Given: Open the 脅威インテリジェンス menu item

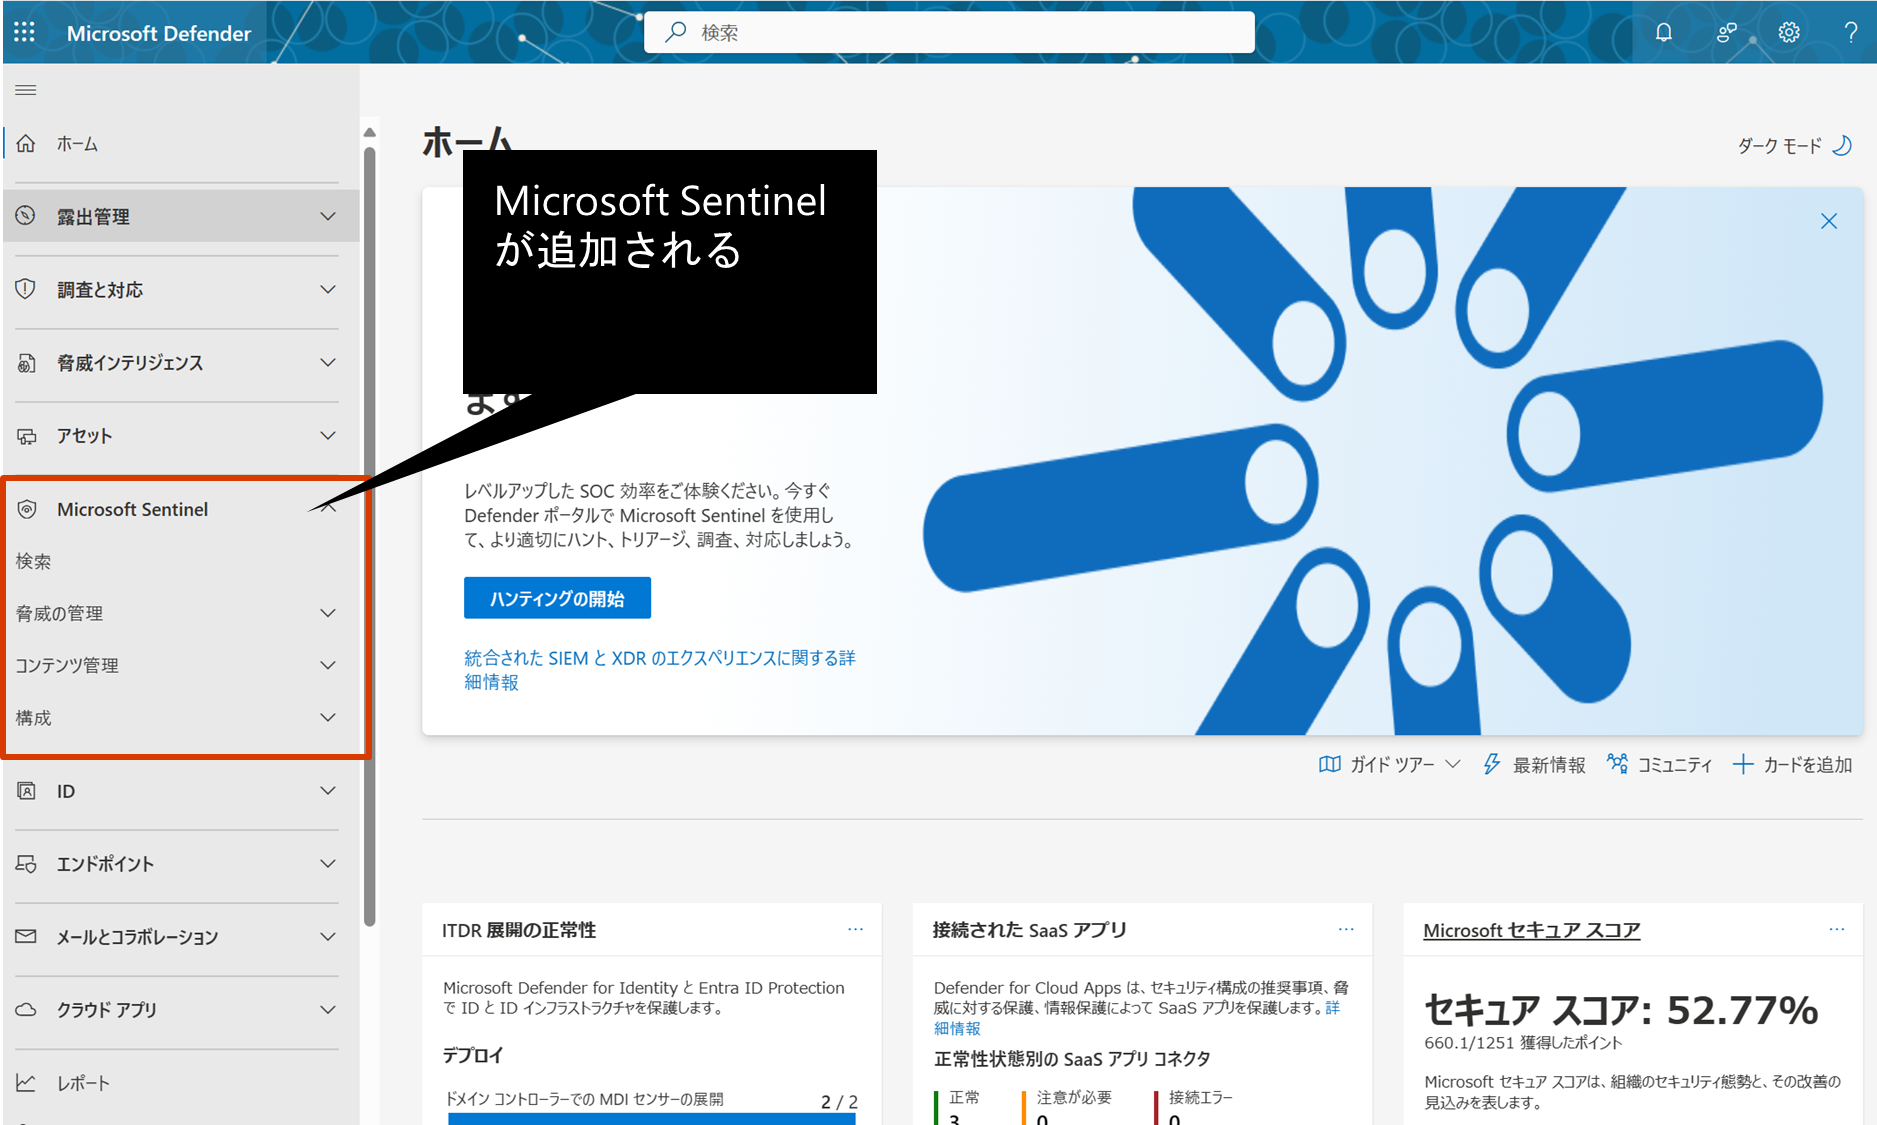Looking at the screenshot, I should (x=130, y=363).
